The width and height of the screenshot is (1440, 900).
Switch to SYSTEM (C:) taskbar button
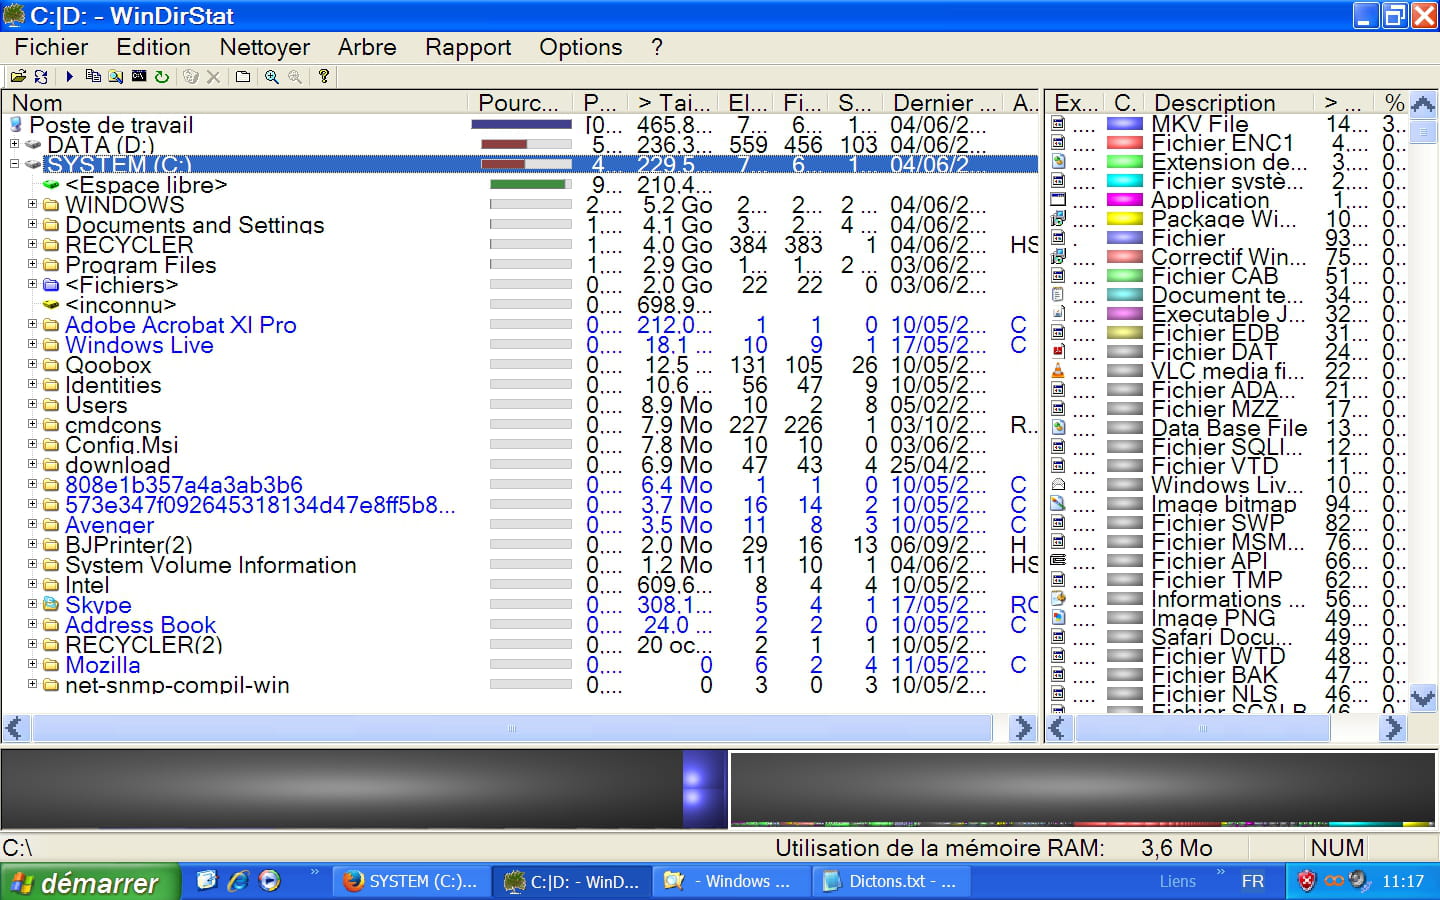pyautogui.click(x=411, y=881)
